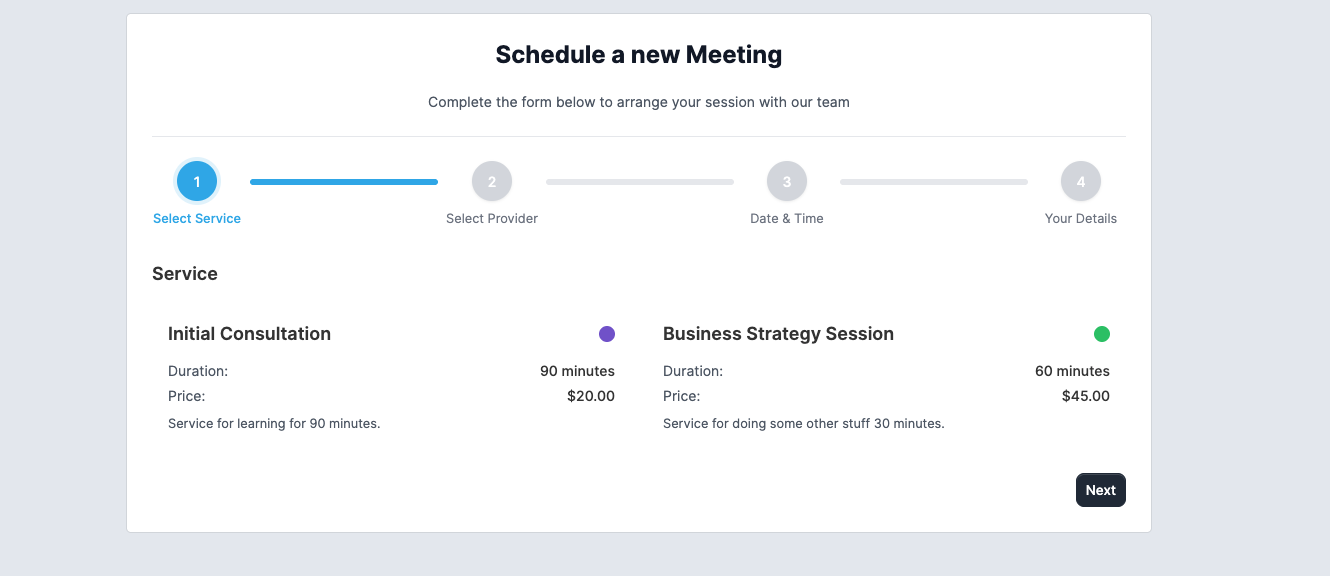Jump to the Date & Time step label
The width and height of the screenshot is (1330, 576).
787,218
